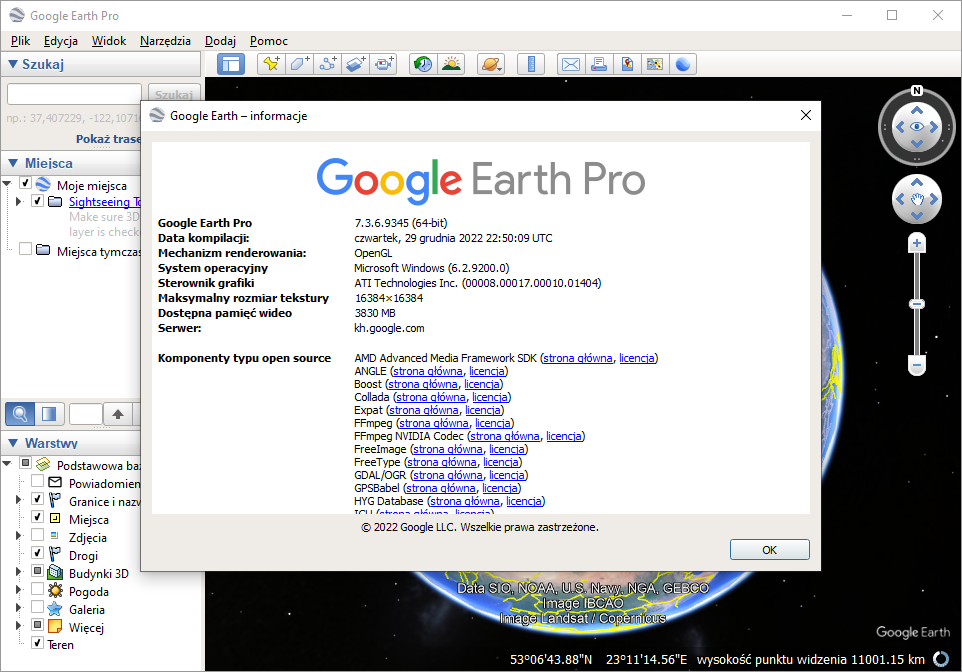Viewport: 962px width, 672px height.
Task: Open ANGLE strona główna link
Action: point(428,371)
